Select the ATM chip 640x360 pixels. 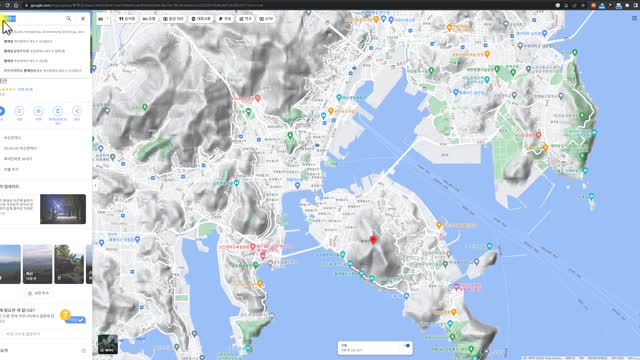(266, 19)
